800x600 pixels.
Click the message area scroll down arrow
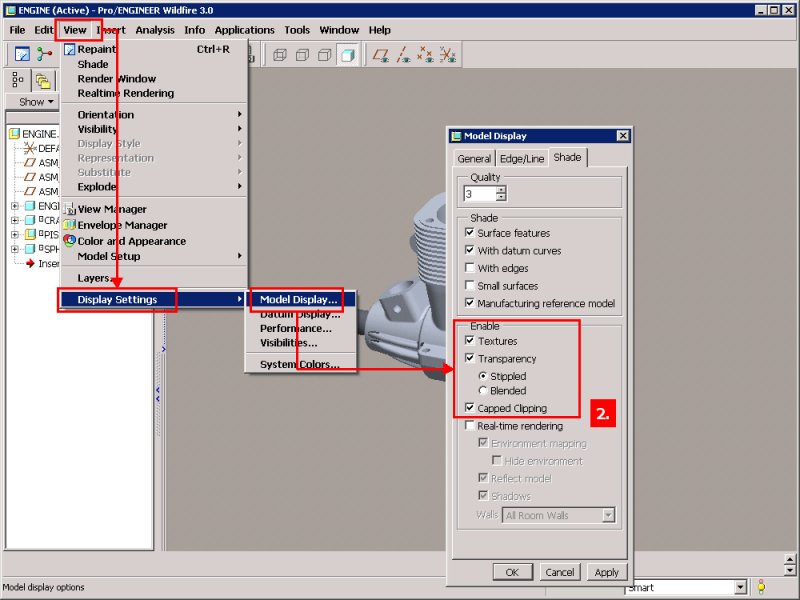tap(790, 570)
